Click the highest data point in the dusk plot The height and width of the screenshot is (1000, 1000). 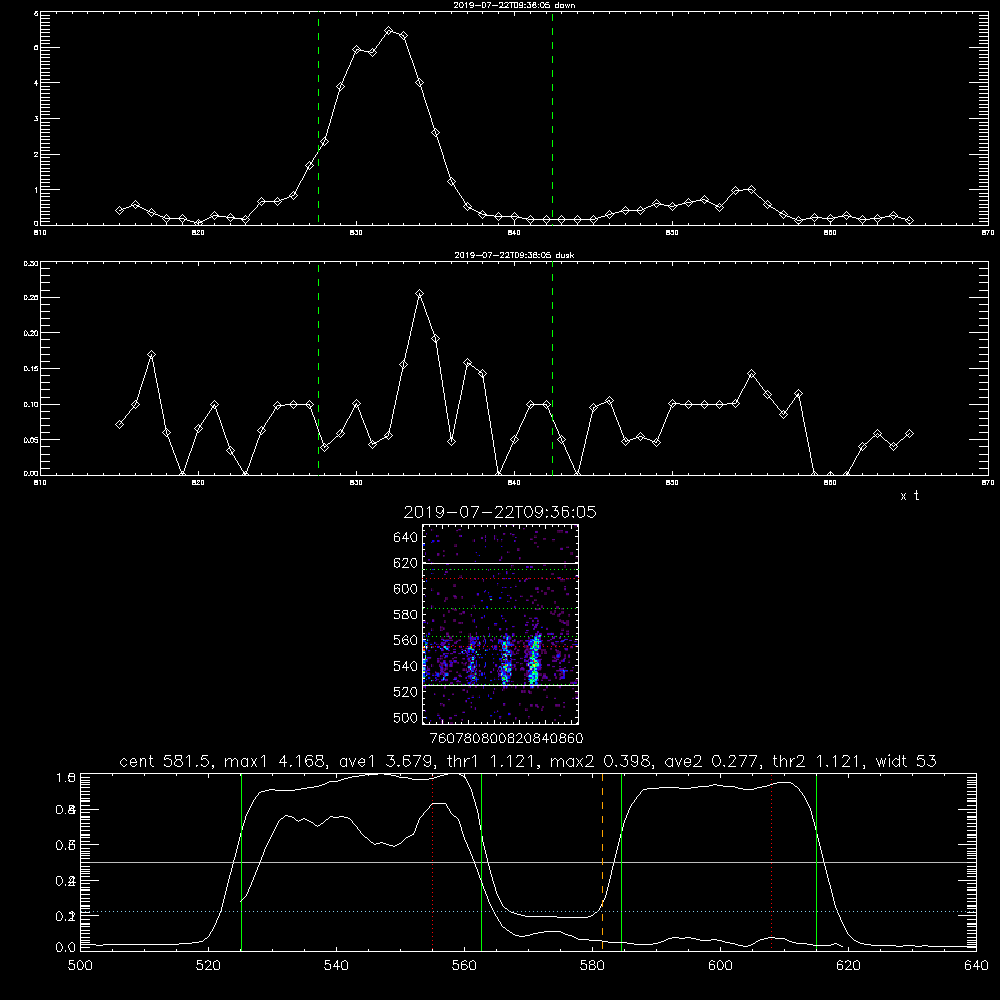[x=420, y=294]
